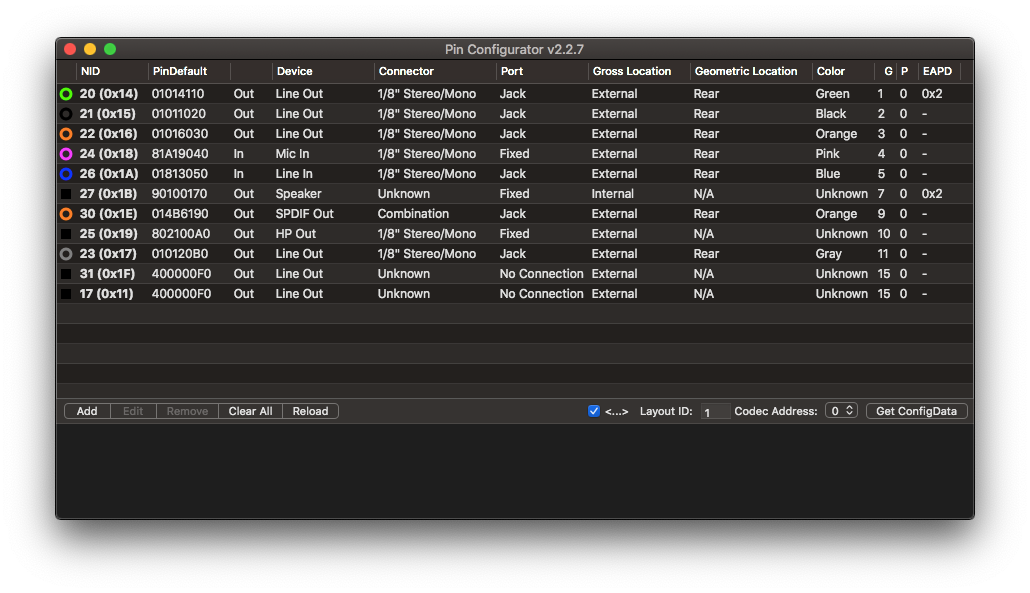
Task: Click the black square icon for Speaker row
Action: click(x=66, y=194)
